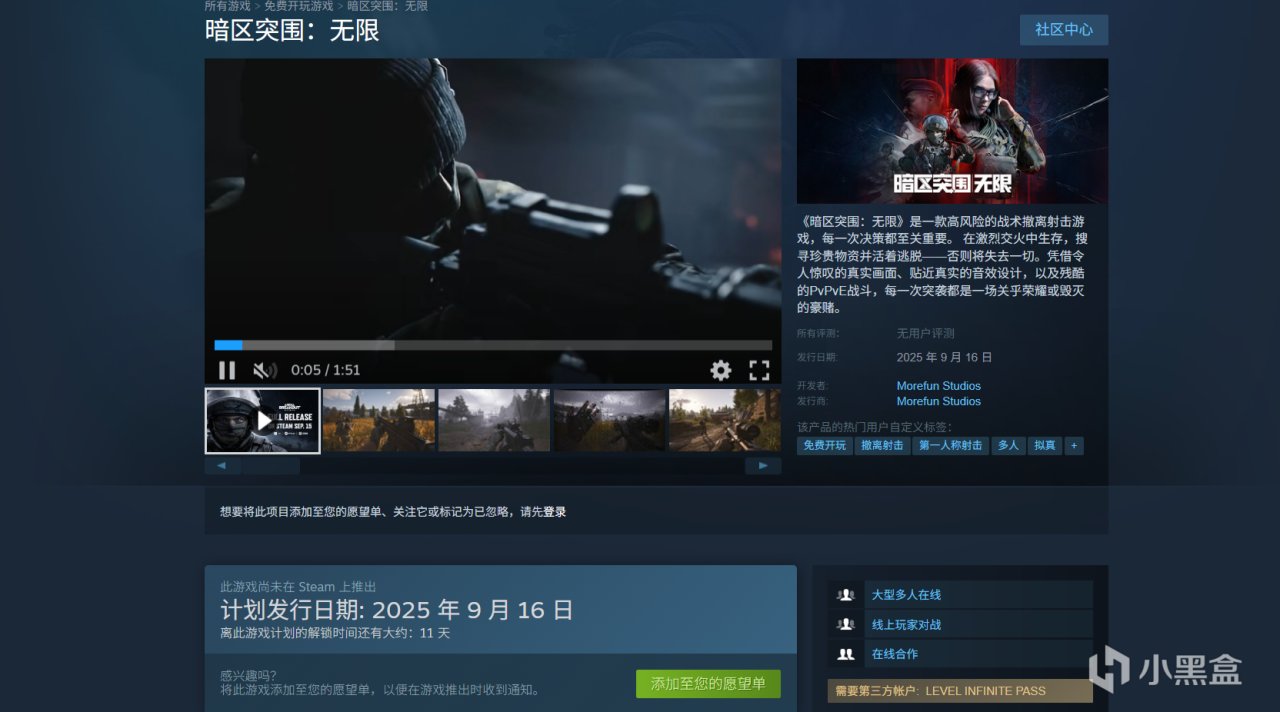Click the game capsule header image

(x=952, y=131)
